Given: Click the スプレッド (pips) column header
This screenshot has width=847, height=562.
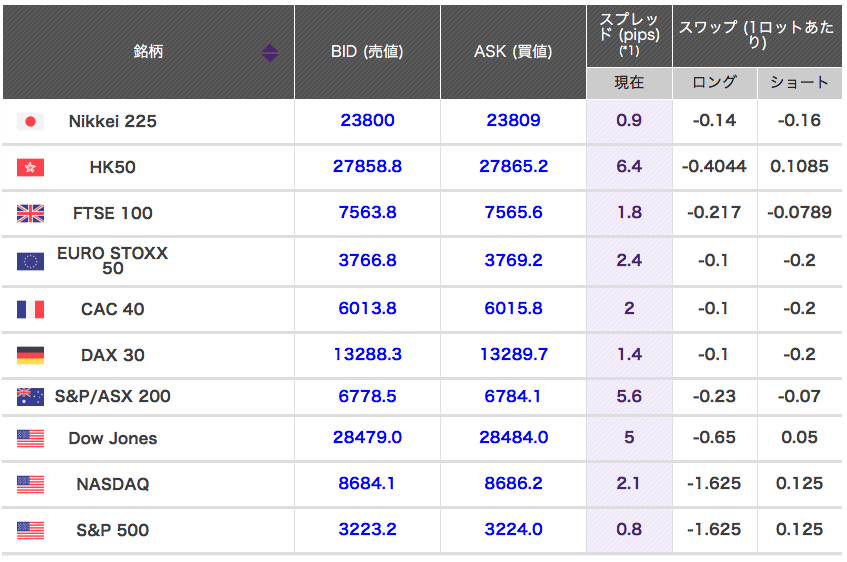Looking at the screenshot, I should (628, 35).
